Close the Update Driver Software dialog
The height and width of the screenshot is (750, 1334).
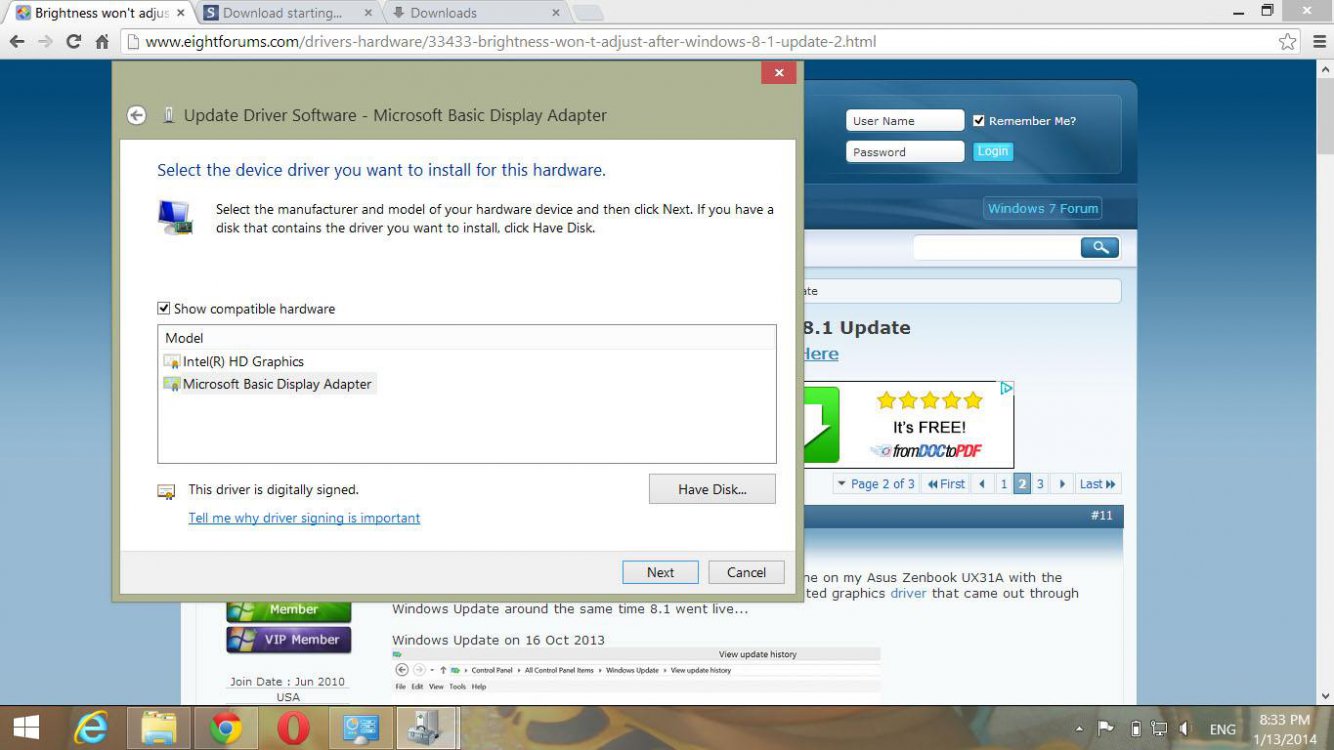pyautogui.click(x=778, y=72)
